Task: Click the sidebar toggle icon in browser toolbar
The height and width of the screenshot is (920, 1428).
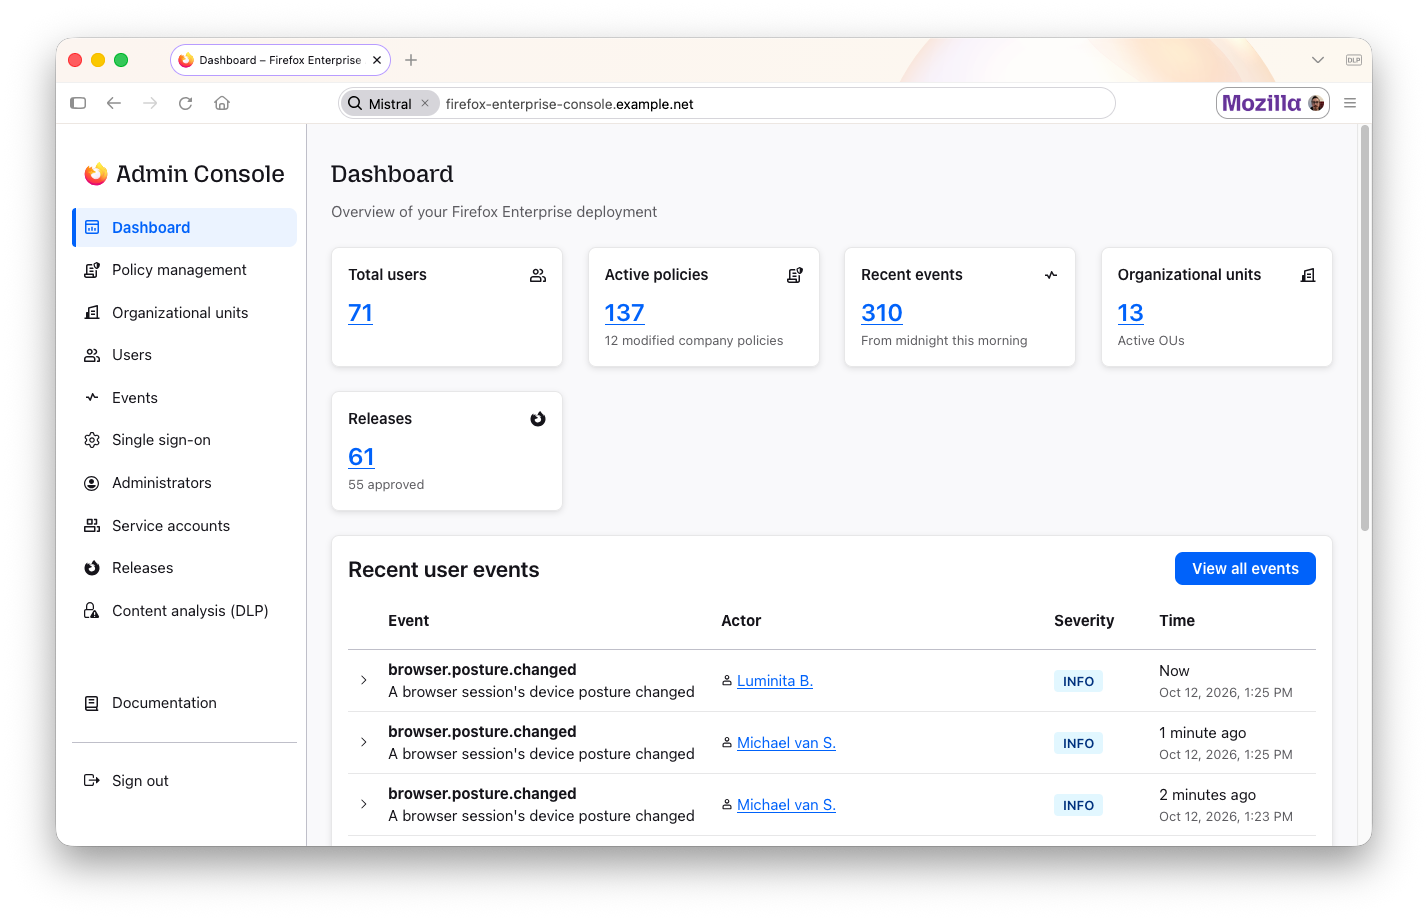Action: pos(78,103)
